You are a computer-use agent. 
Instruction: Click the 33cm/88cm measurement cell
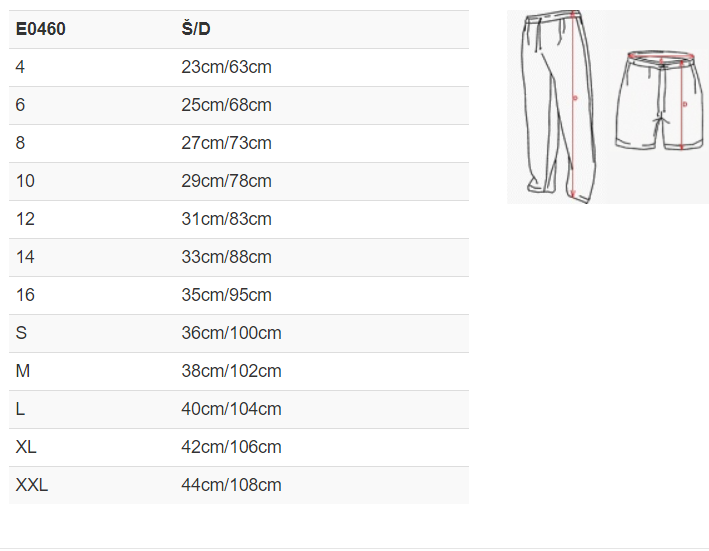pos(227,257)
